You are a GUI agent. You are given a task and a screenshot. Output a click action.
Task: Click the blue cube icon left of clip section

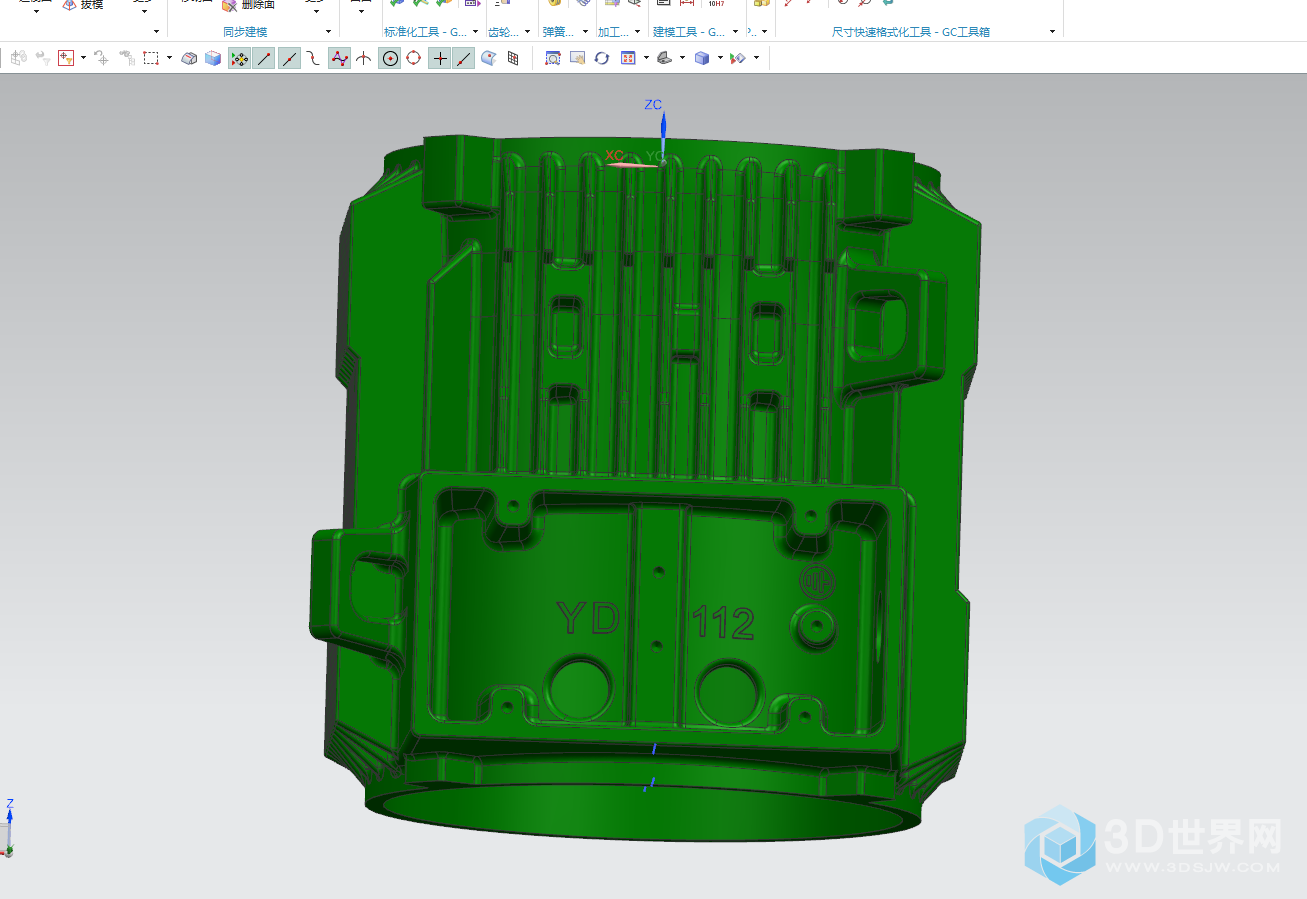702,58
